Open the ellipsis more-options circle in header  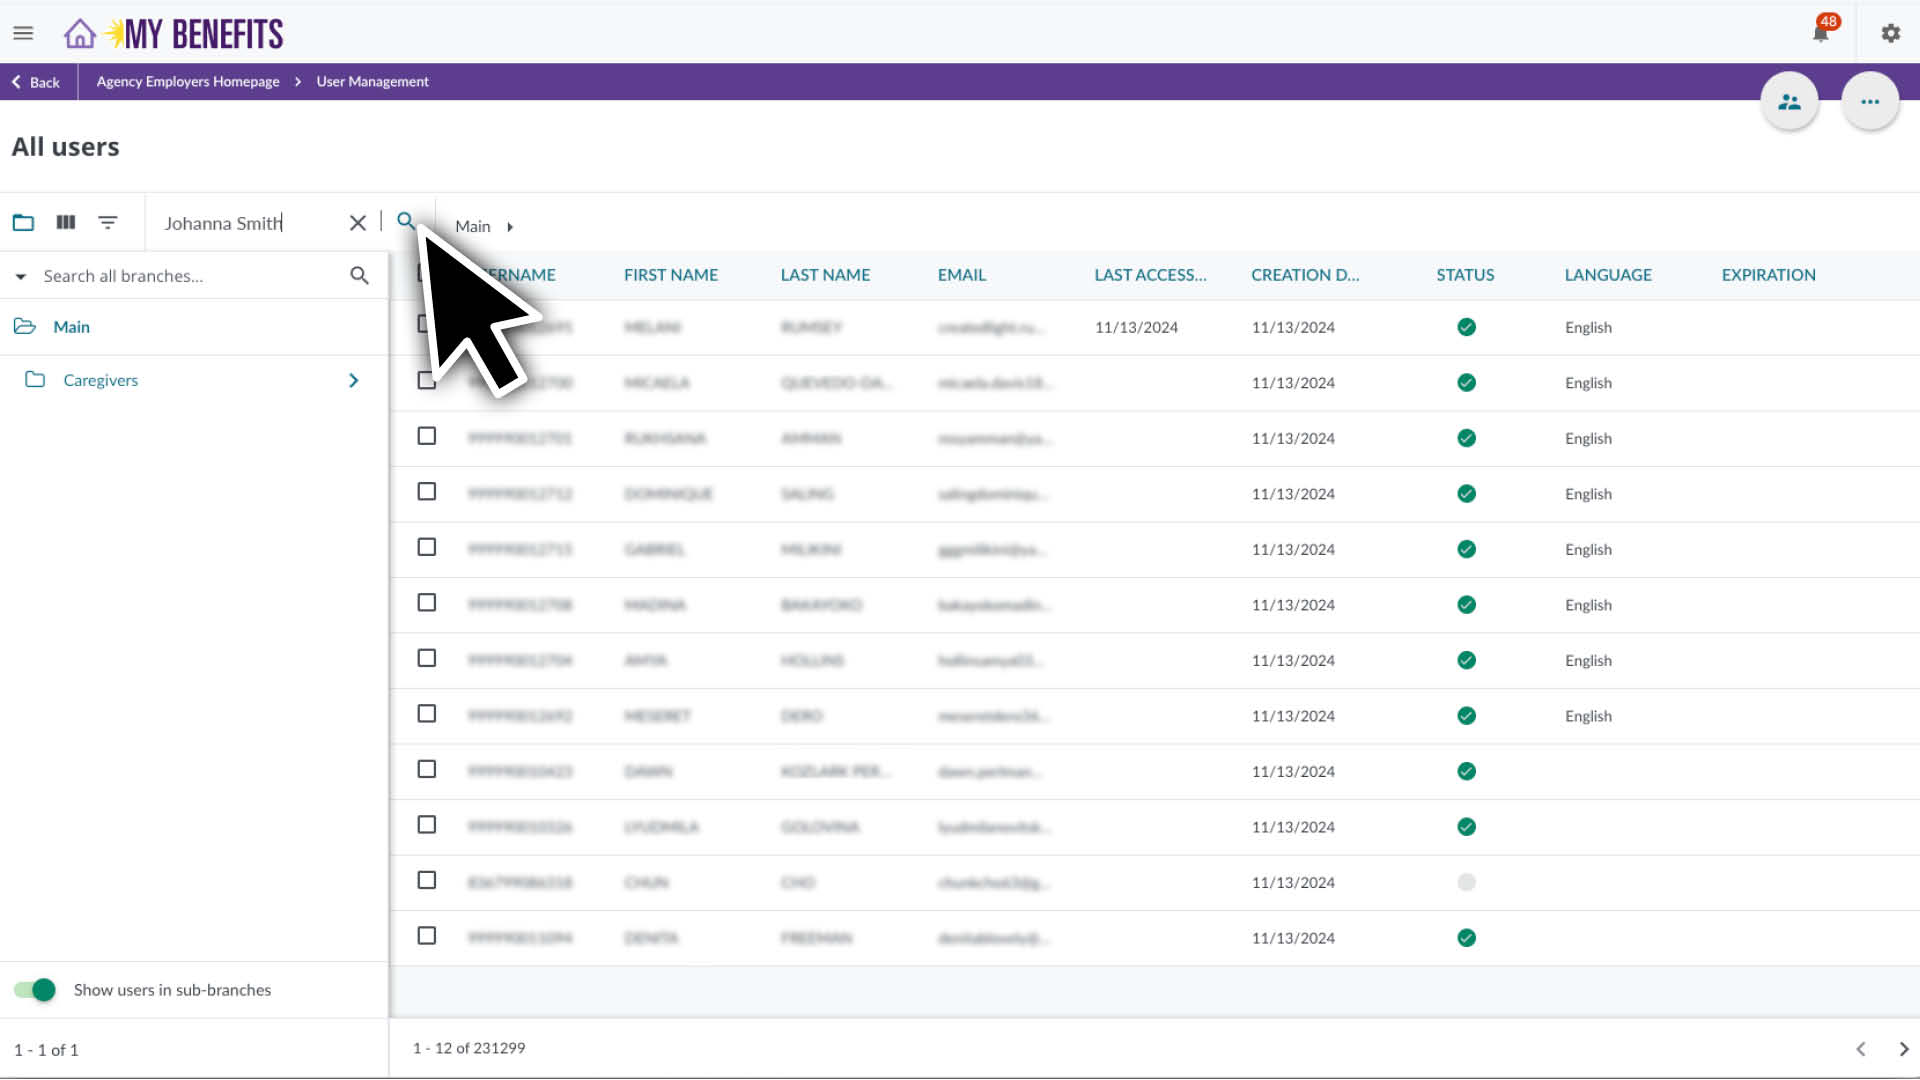[1870, 100]
